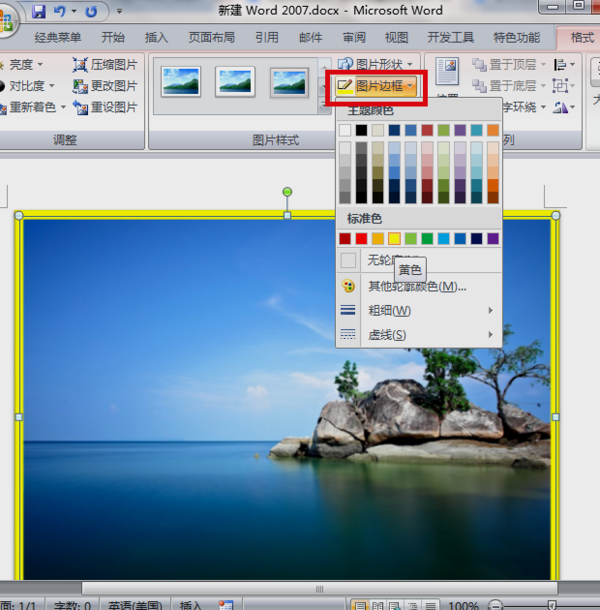Click the language 英语(美国) status entry

click(135, 605)
